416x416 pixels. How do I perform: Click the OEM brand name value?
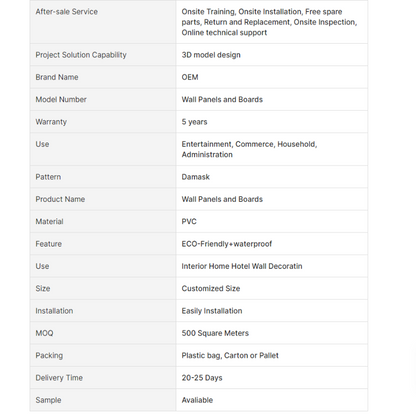(190, 77)
